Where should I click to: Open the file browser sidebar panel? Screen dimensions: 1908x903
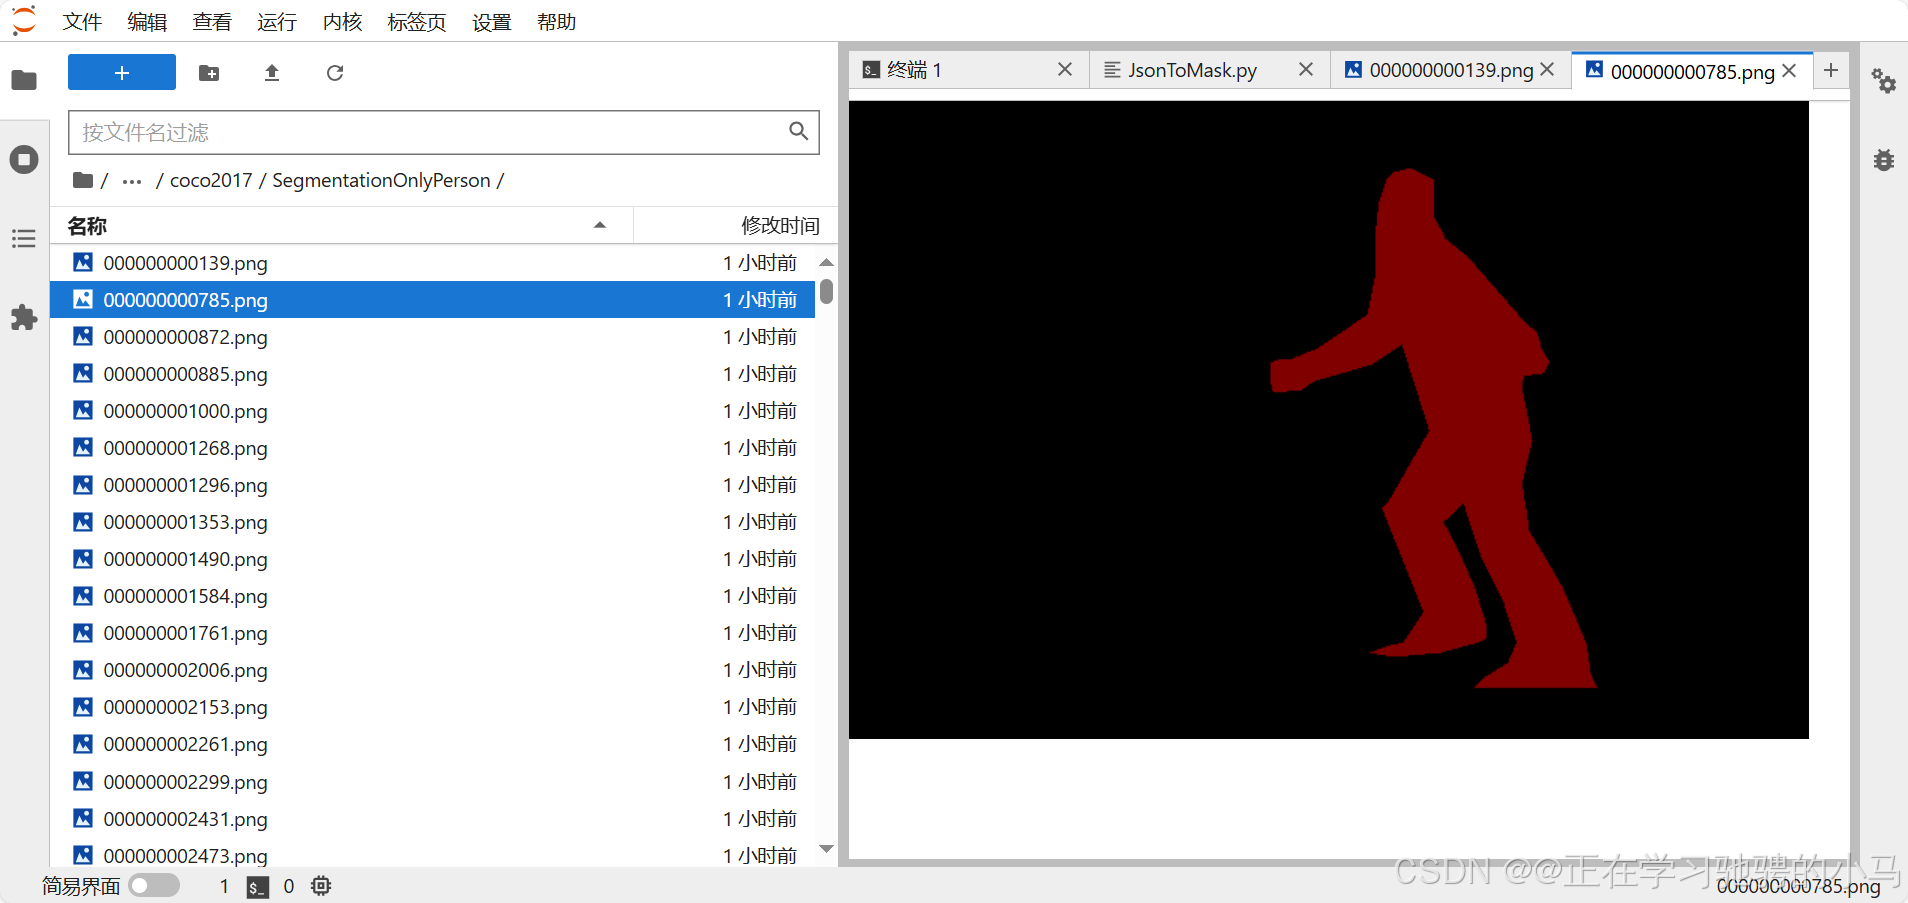pyautogui.click(x=24, y=80)
